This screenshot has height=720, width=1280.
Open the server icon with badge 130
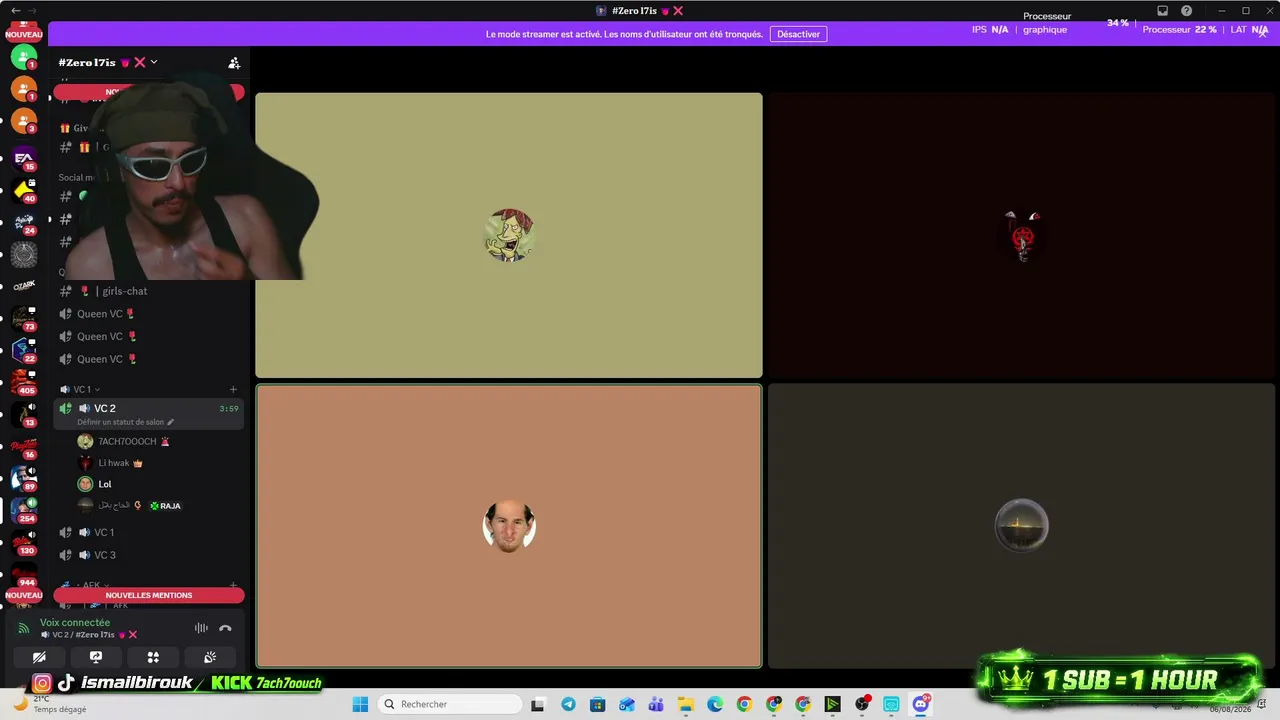(x=24, y=542)
